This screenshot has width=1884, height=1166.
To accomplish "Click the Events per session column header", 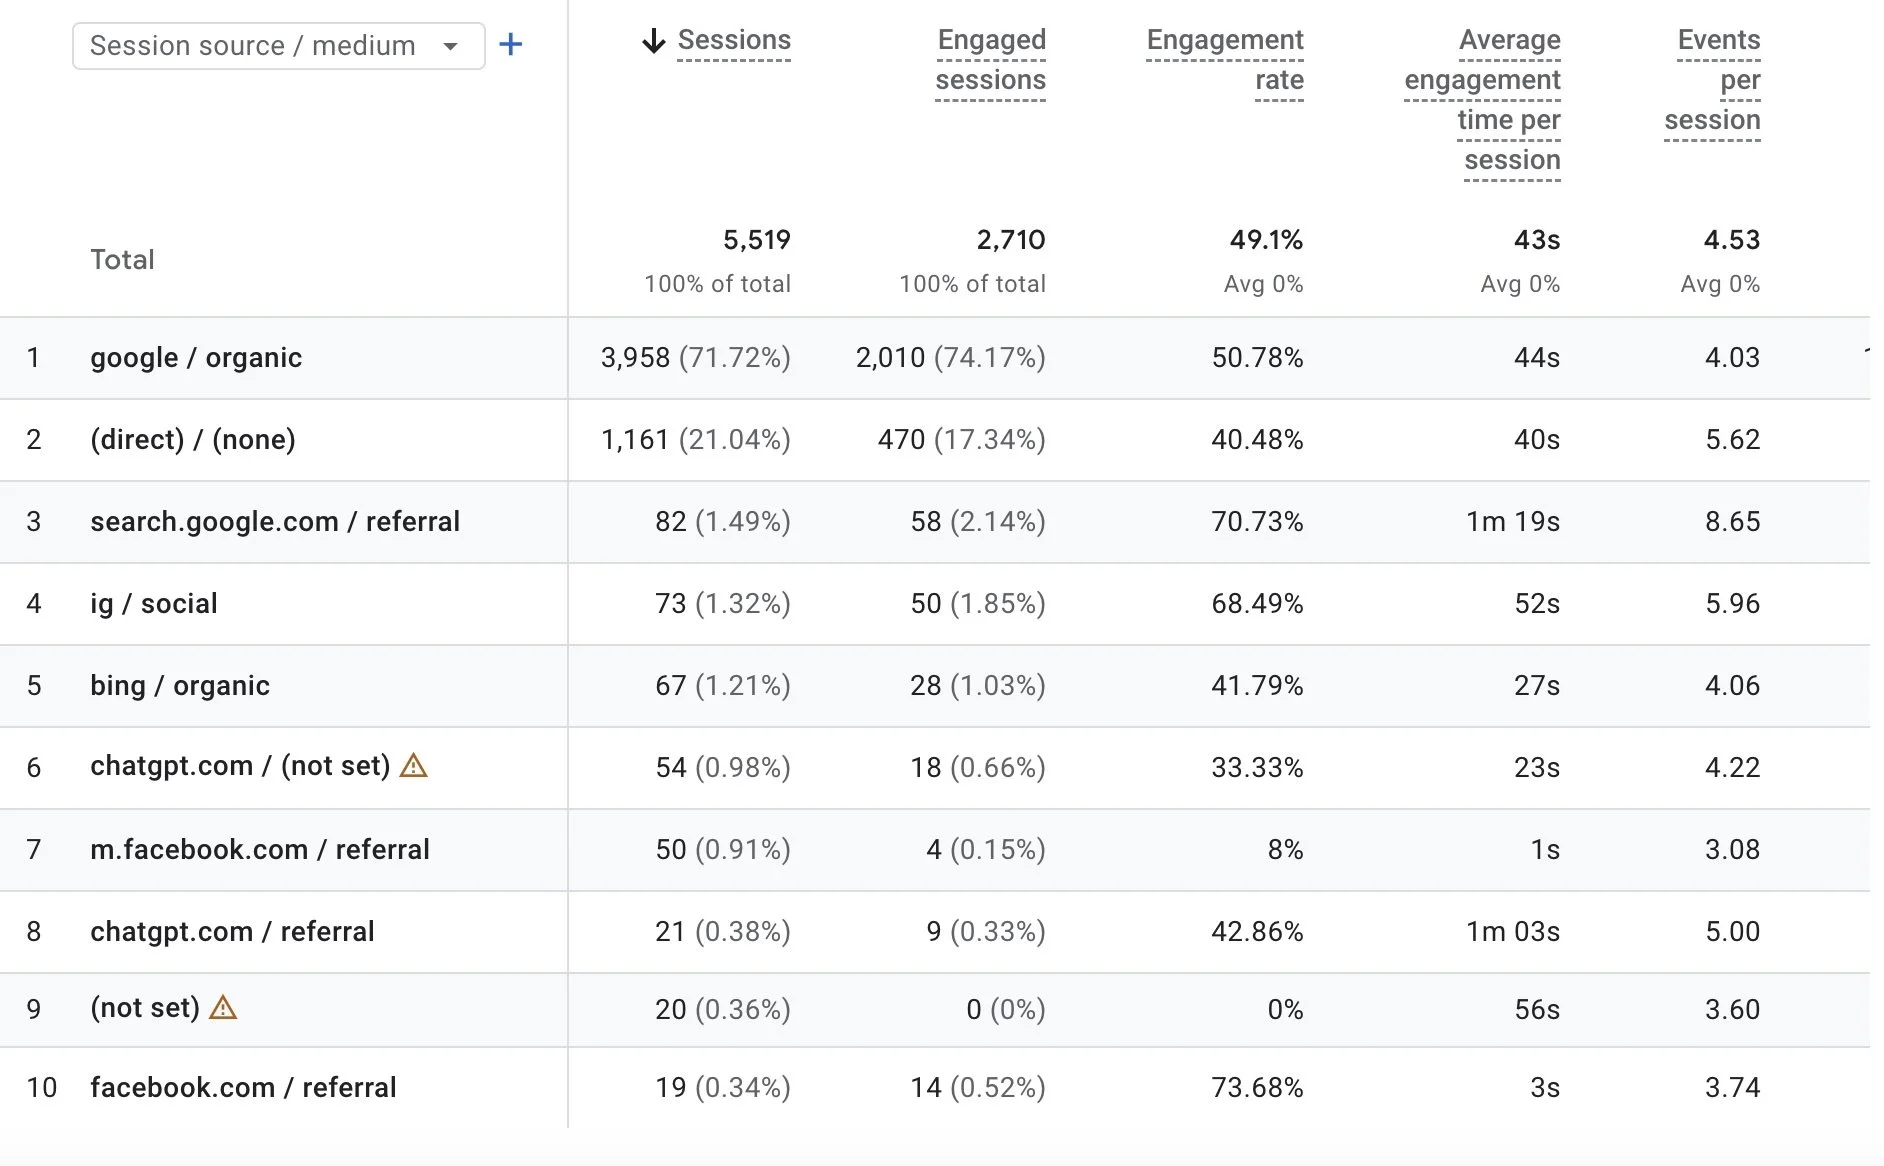I will click(1714, 80).
